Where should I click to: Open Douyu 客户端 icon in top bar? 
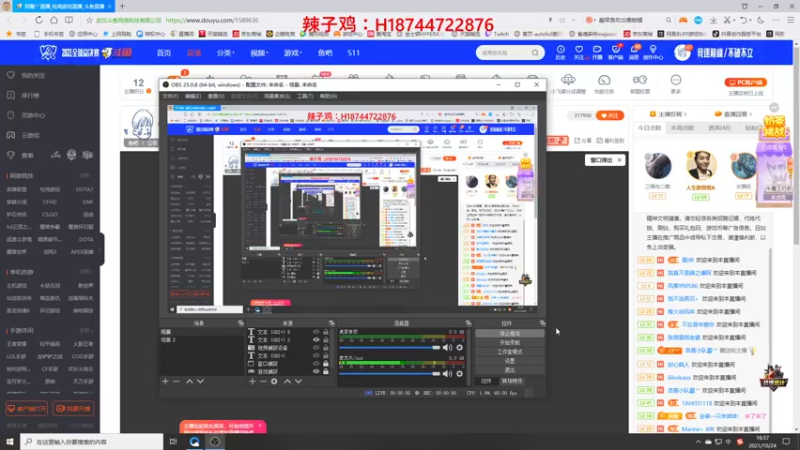tap(615, 53)
